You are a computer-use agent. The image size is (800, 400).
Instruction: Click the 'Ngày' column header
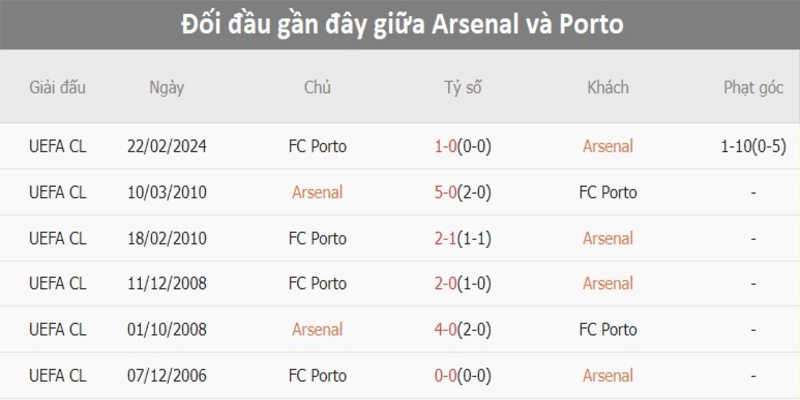[166, 87]
